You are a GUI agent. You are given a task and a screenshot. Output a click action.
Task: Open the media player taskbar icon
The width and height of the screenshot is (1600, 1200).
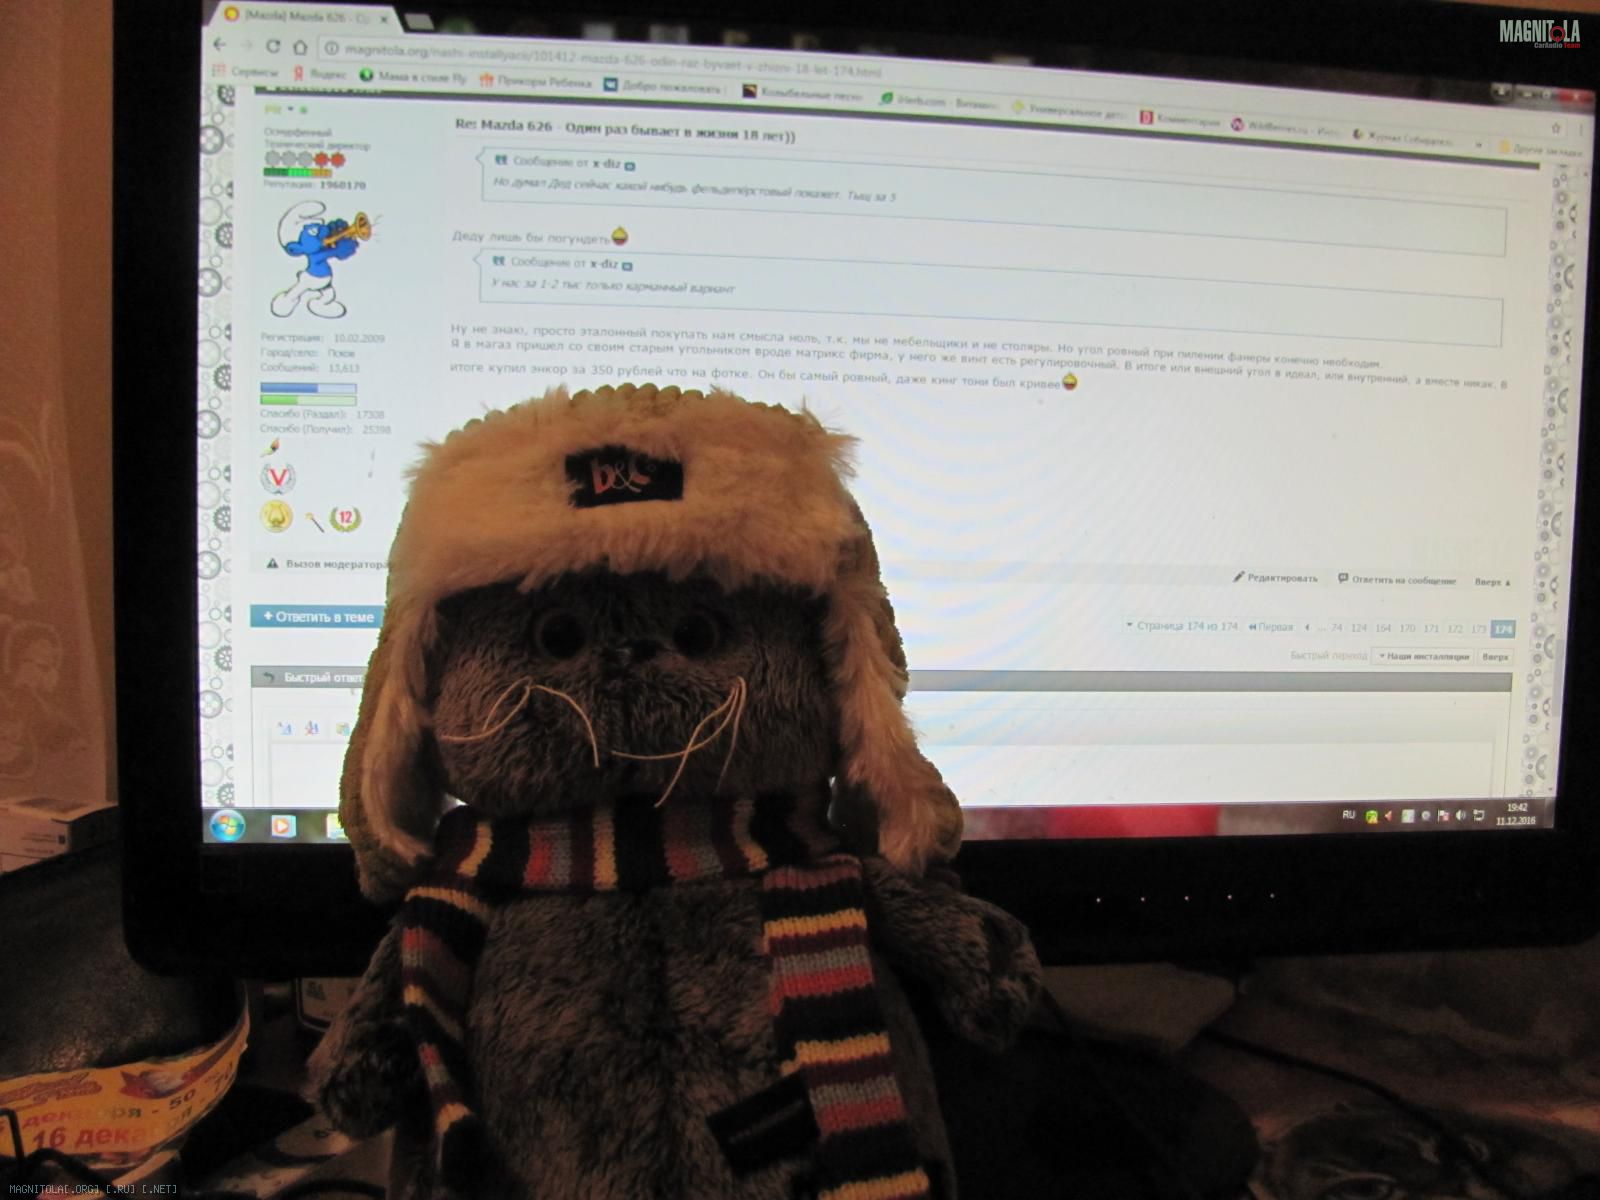click(283, 827)
